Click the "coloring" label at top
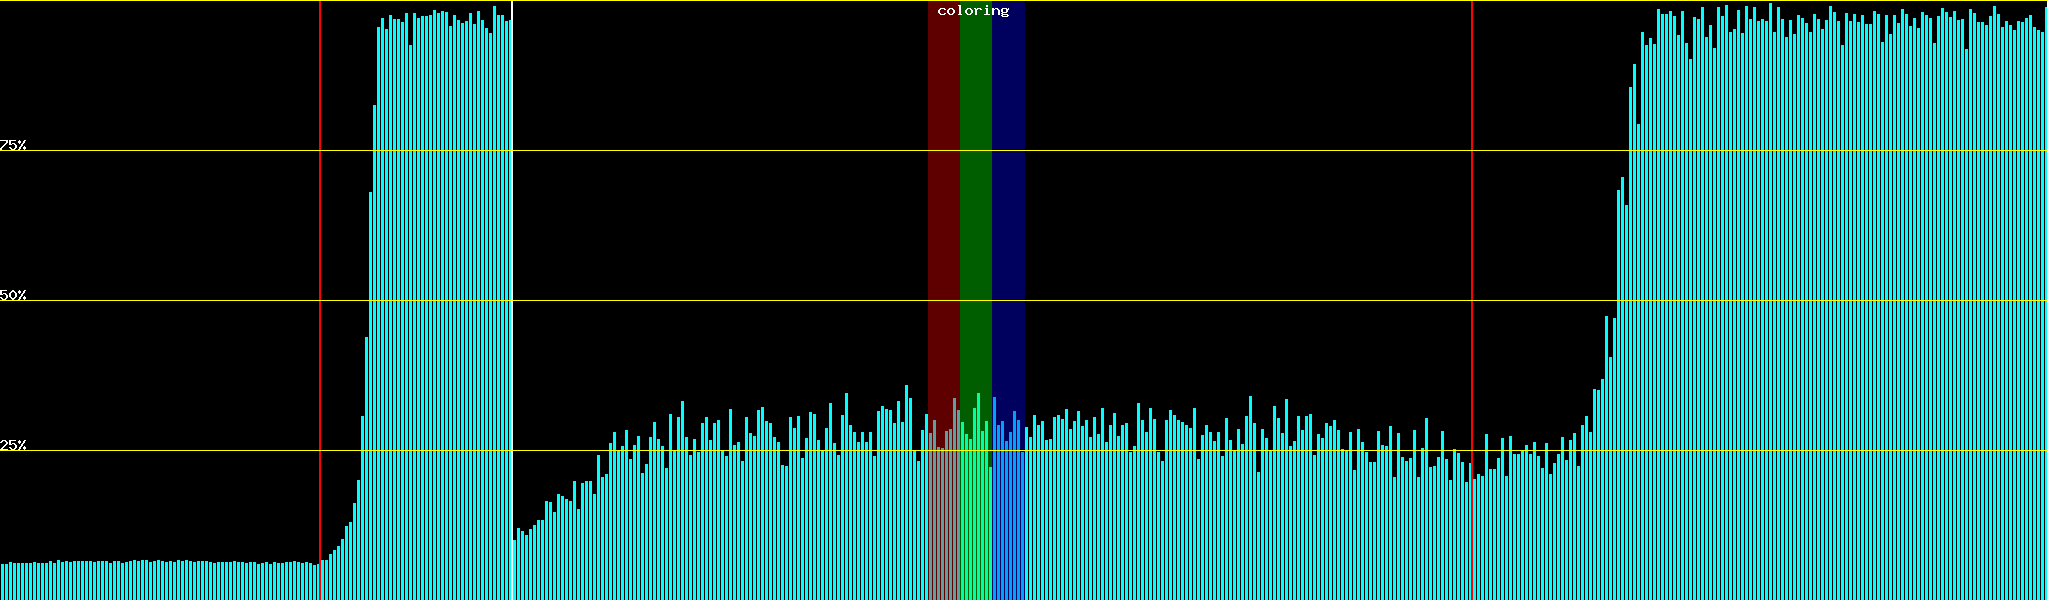The height and width of the screenshot is (600, 2048). click(x=973, y=11)
